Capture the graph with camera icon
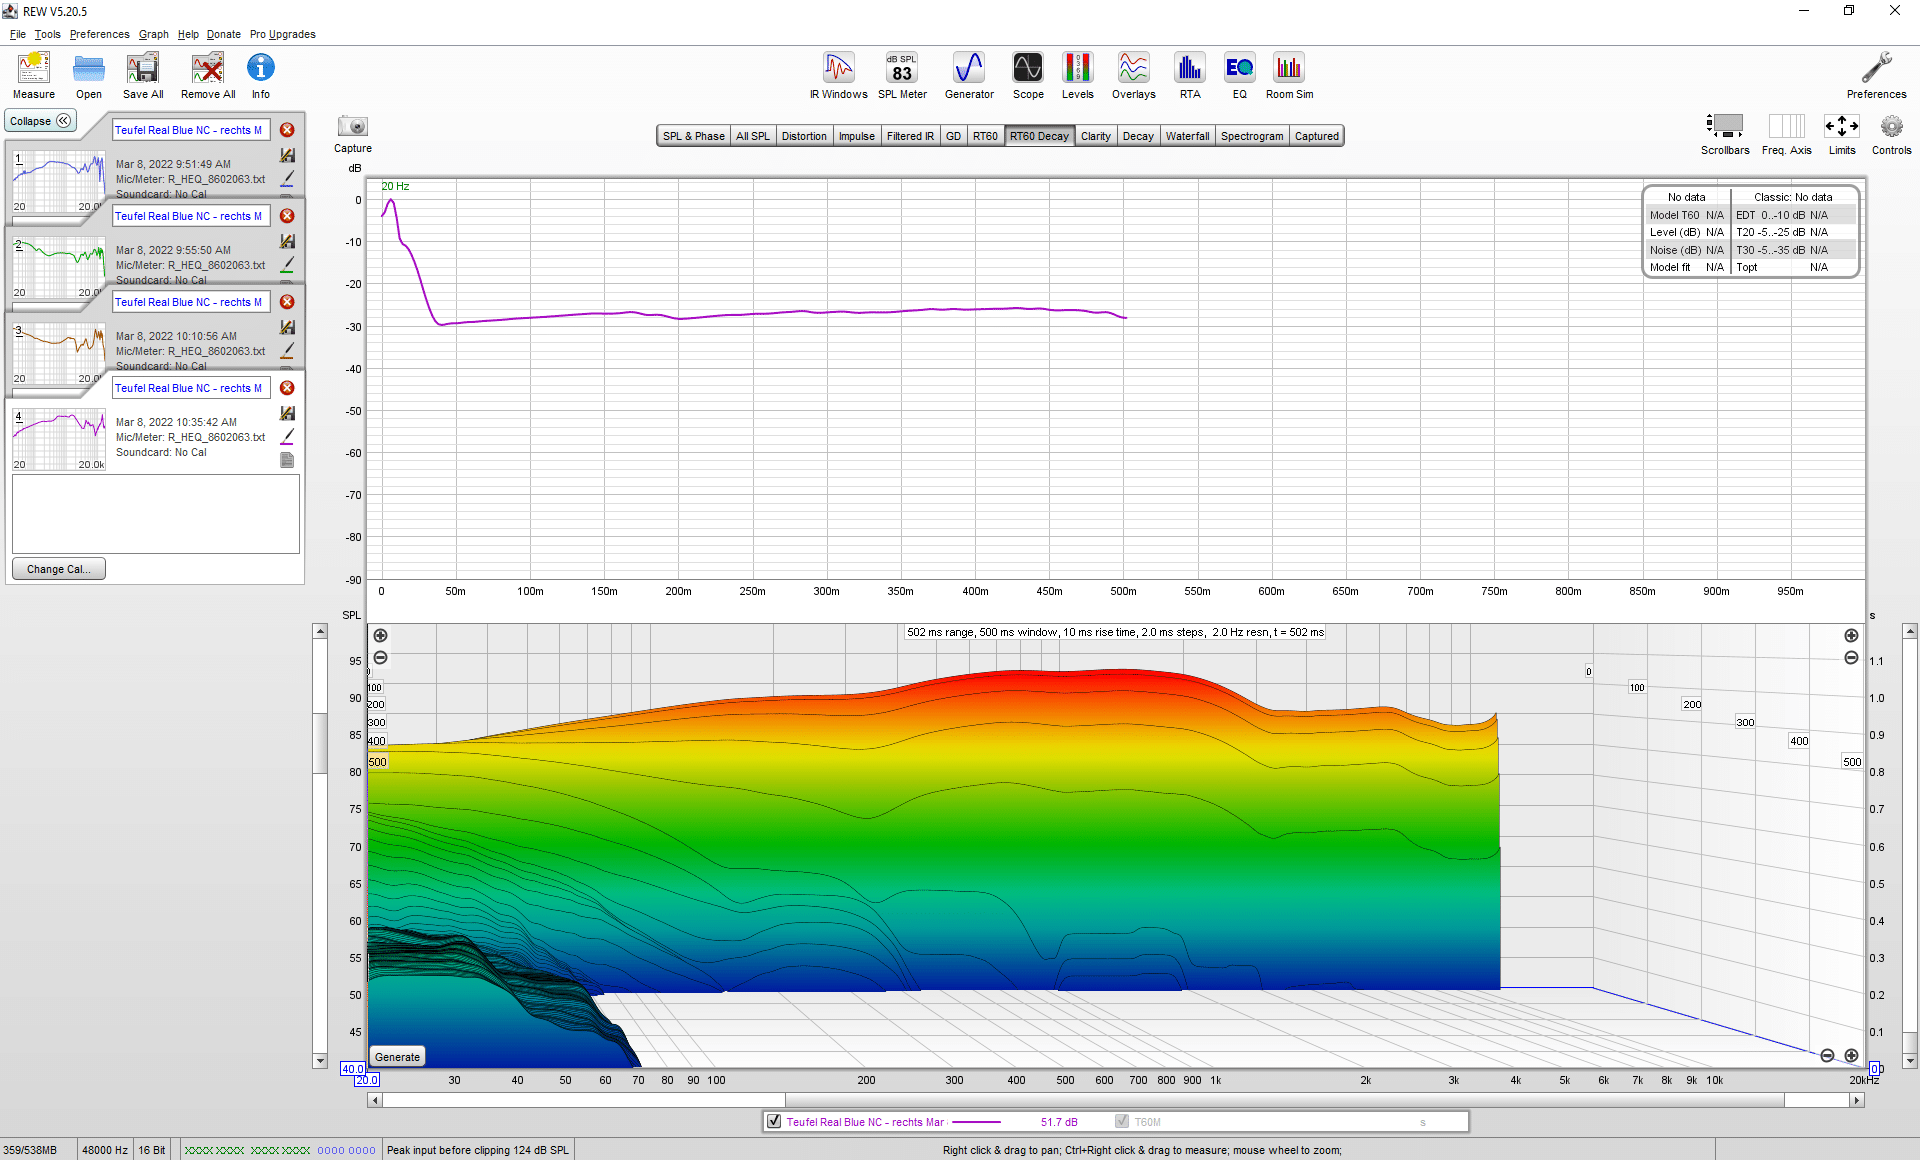 (x=353, y=127)
